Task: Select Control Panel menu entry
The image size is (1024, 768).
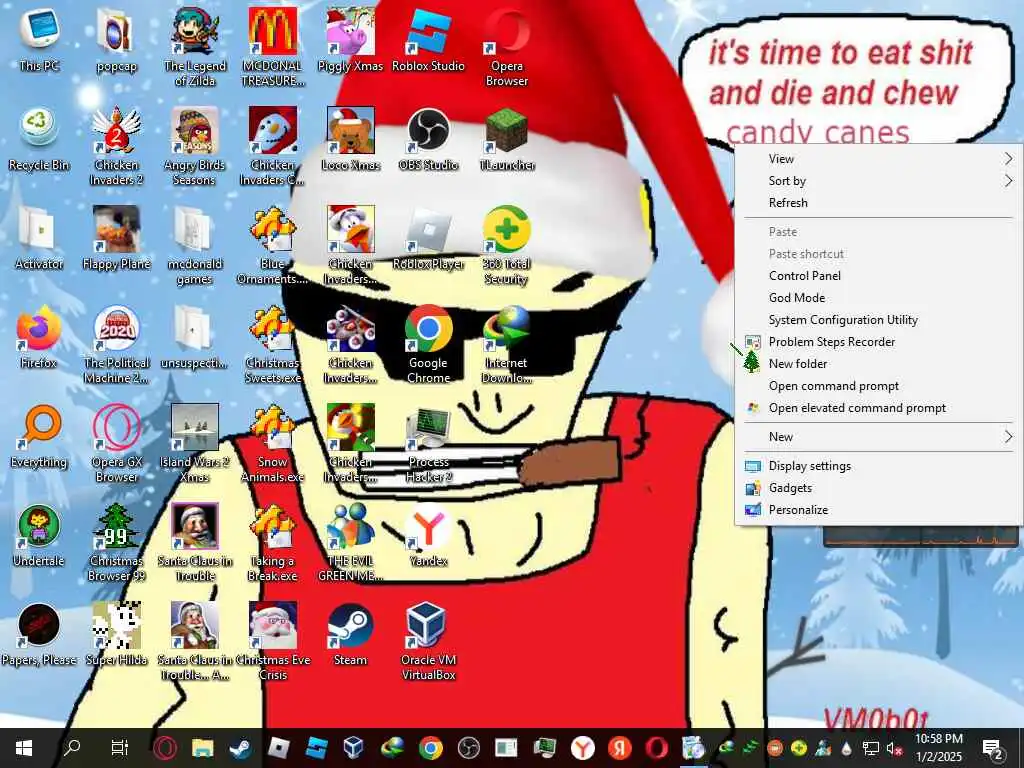Action: pyautogui.click(x=878, y=276)
